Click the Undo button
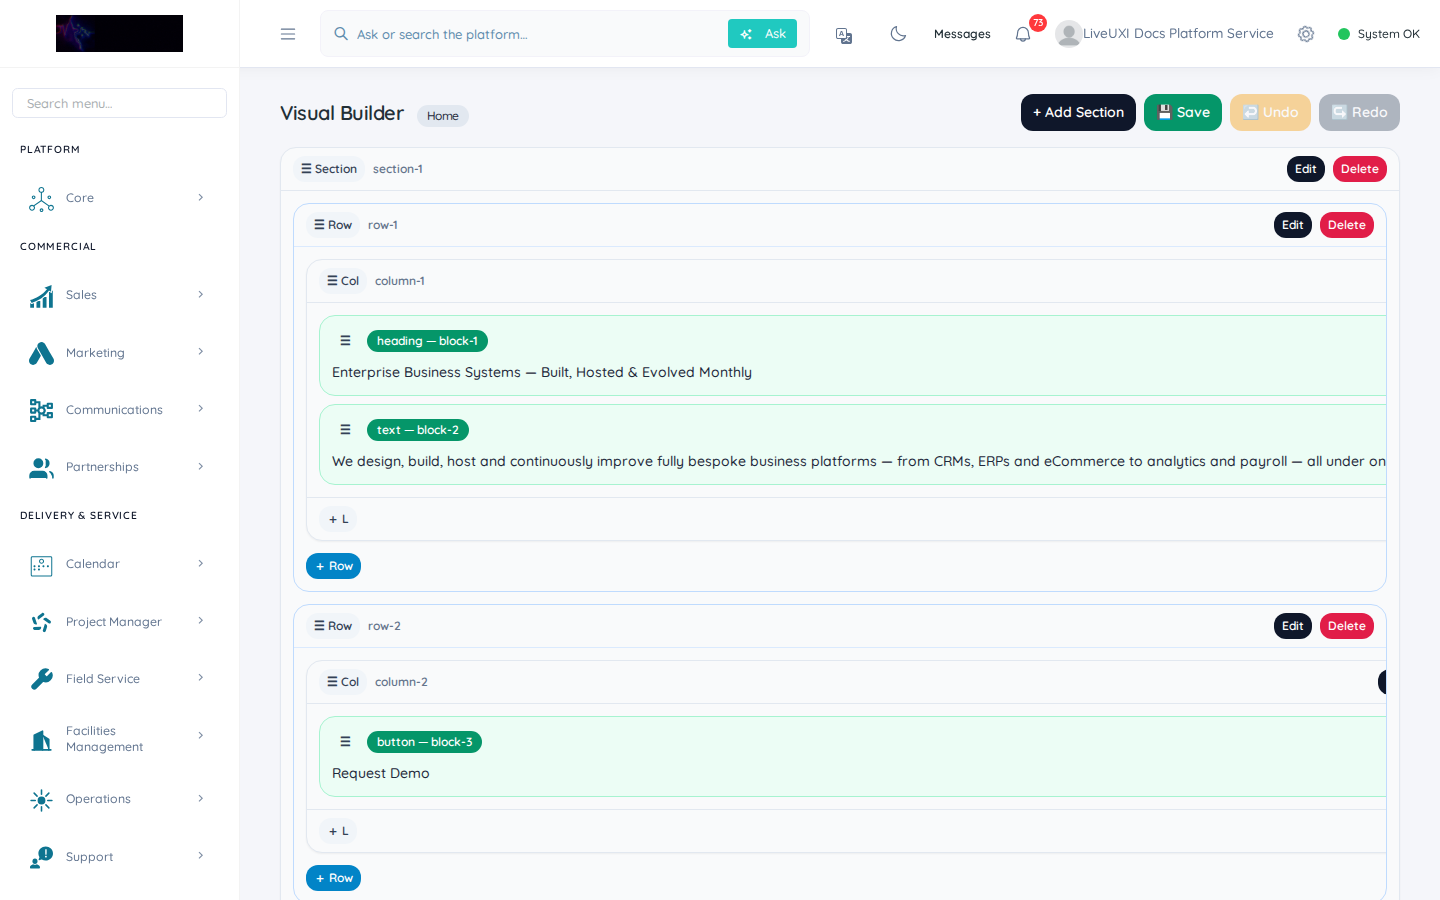 click(x=1270, y=113)
